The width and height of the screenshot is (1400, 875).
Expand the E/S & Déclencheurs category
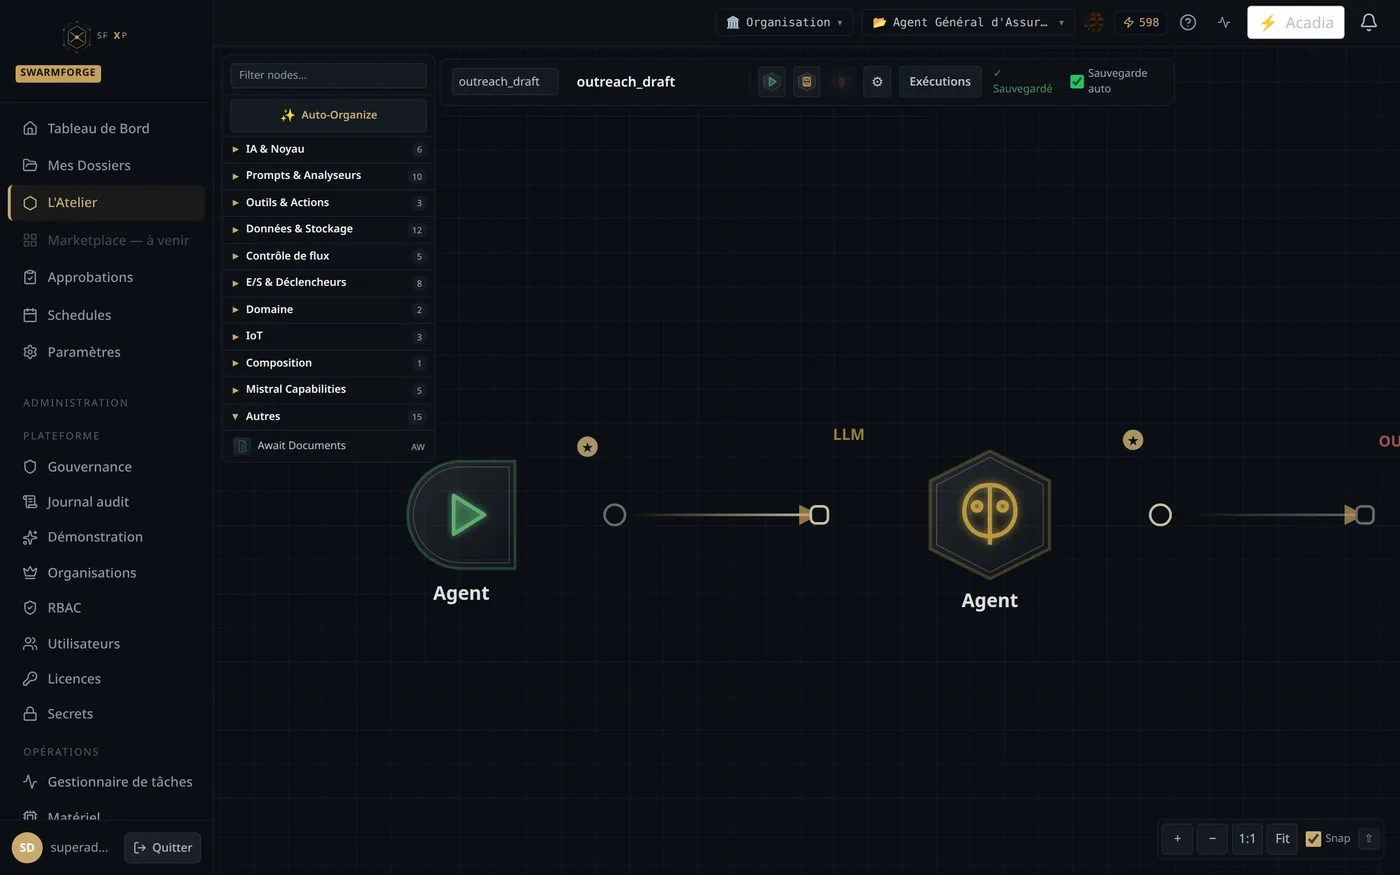(328, 283)
